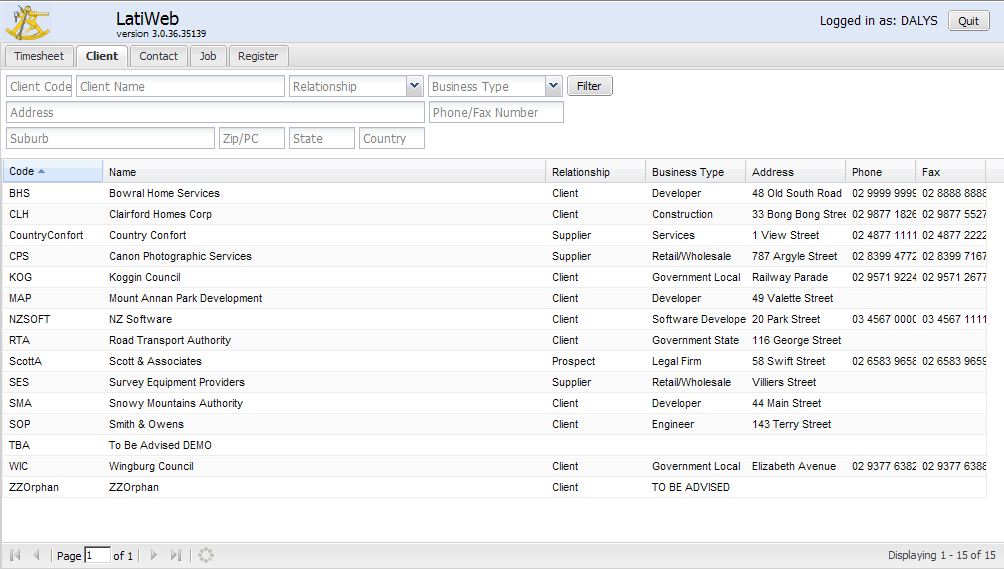Switch to the Timesheet tab
The width and height of the screenshot is (1004, 569).
click(x=39, y=56)
